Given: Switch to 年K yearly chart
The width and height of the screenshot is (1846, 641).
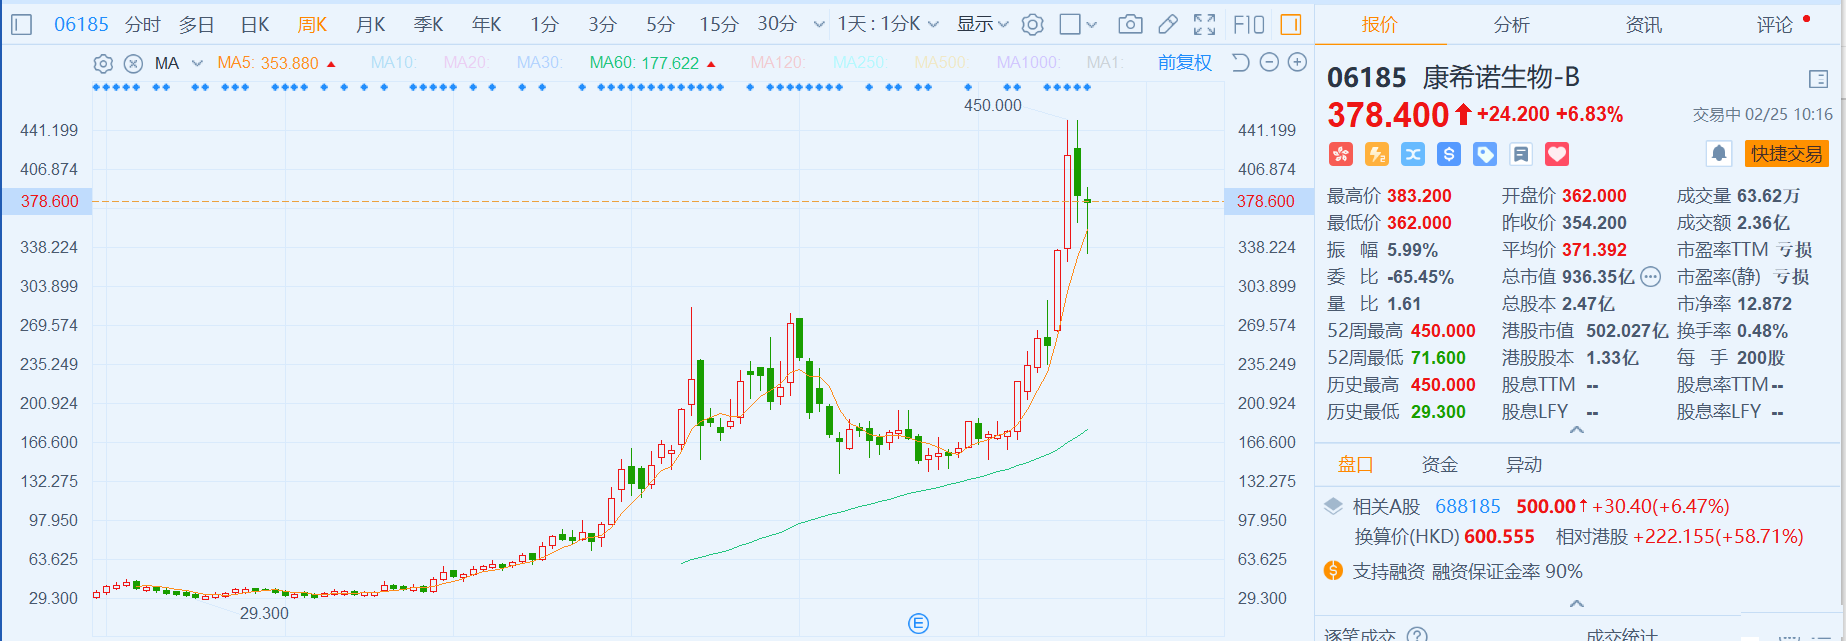Looking at the screenshot, I should pyautogui.click(x=487, y=24).
